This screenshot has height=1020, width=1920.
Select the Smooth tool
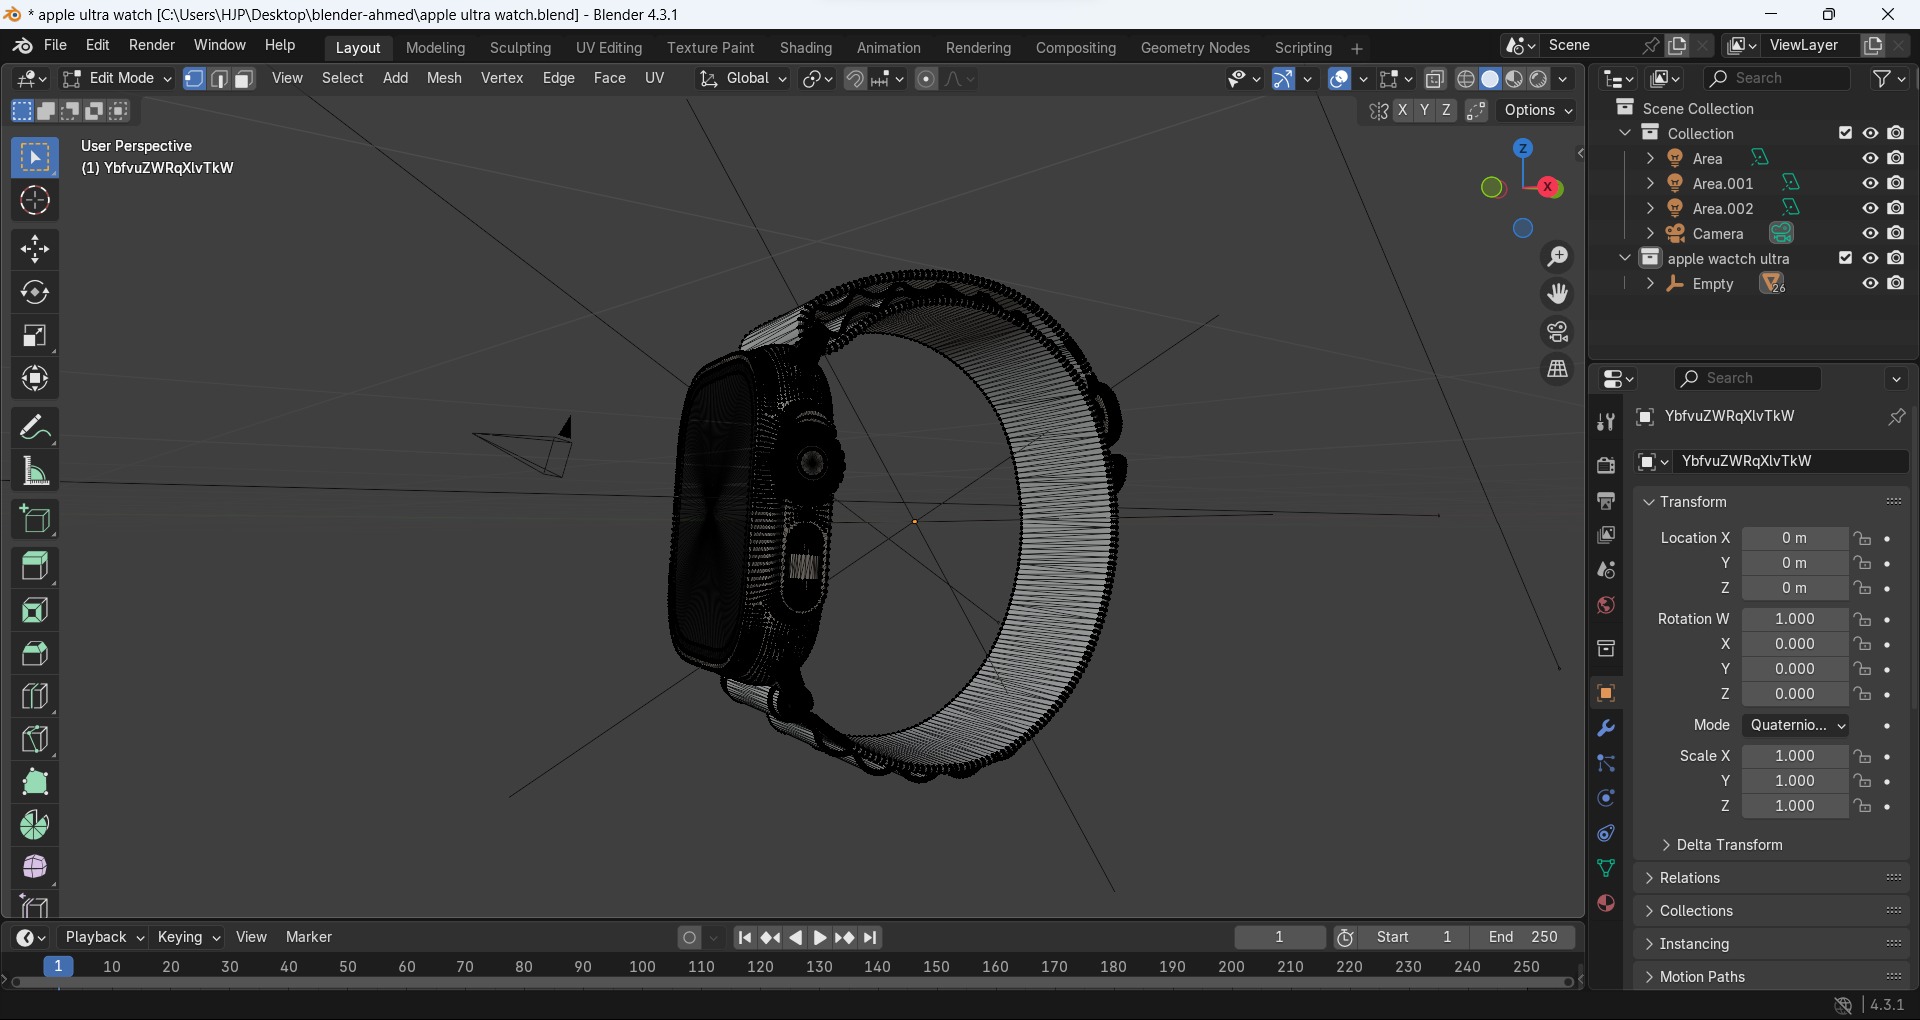click(35, 867)
